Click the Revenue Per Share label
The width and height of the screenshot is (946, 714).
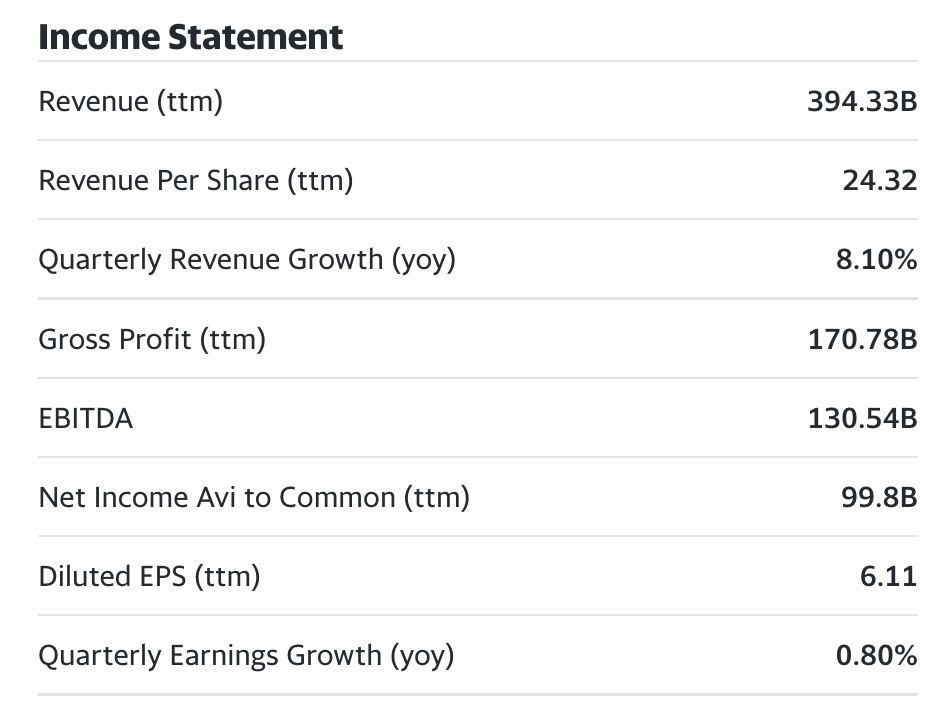pyautogui.click(x=195, y=180)
